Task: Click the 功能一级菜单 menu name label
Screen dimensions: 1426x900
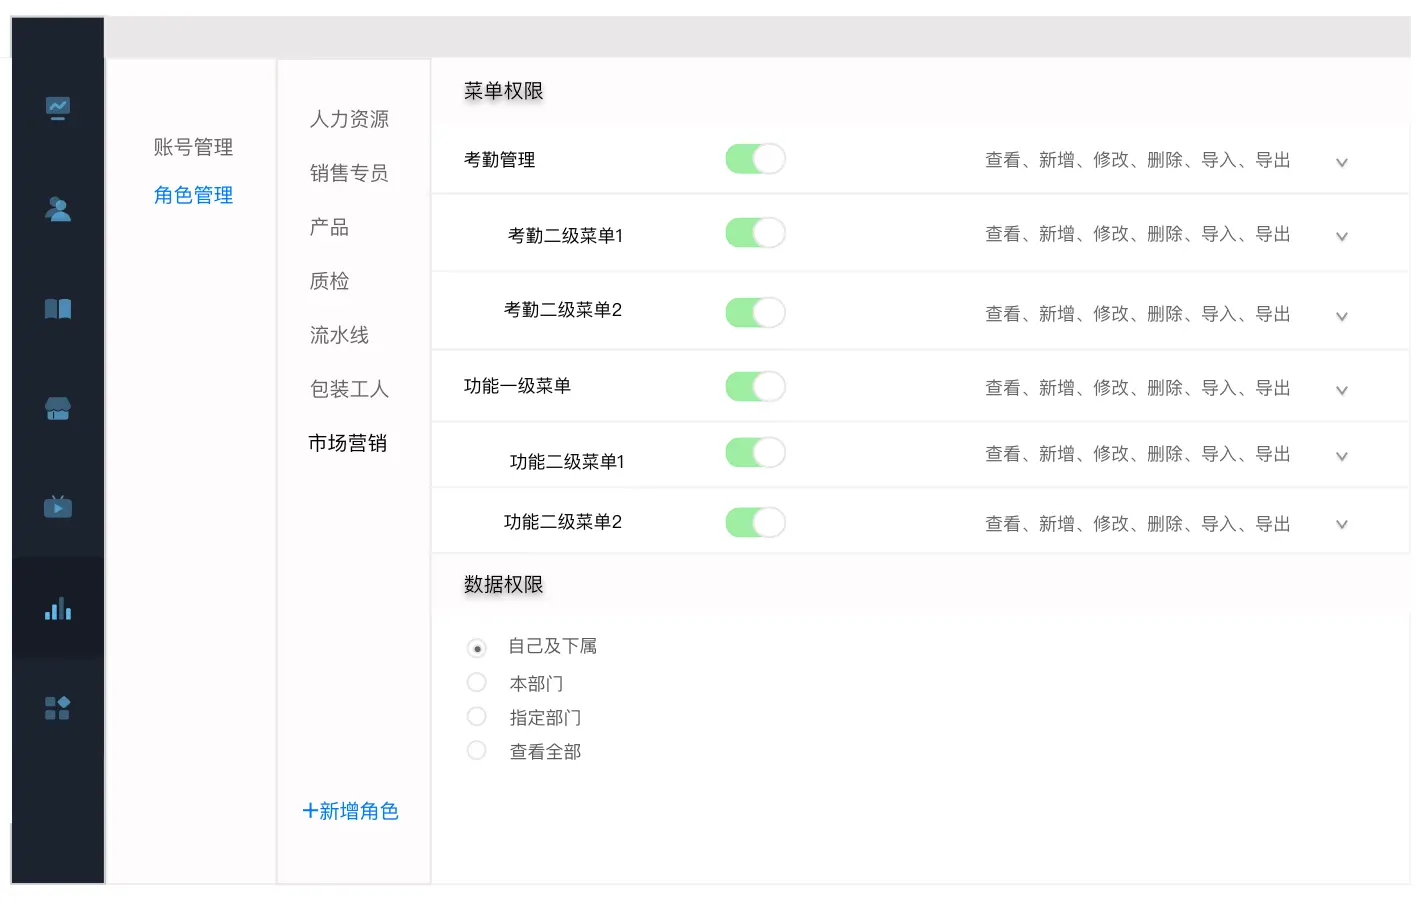Action: tap(517, 386)
